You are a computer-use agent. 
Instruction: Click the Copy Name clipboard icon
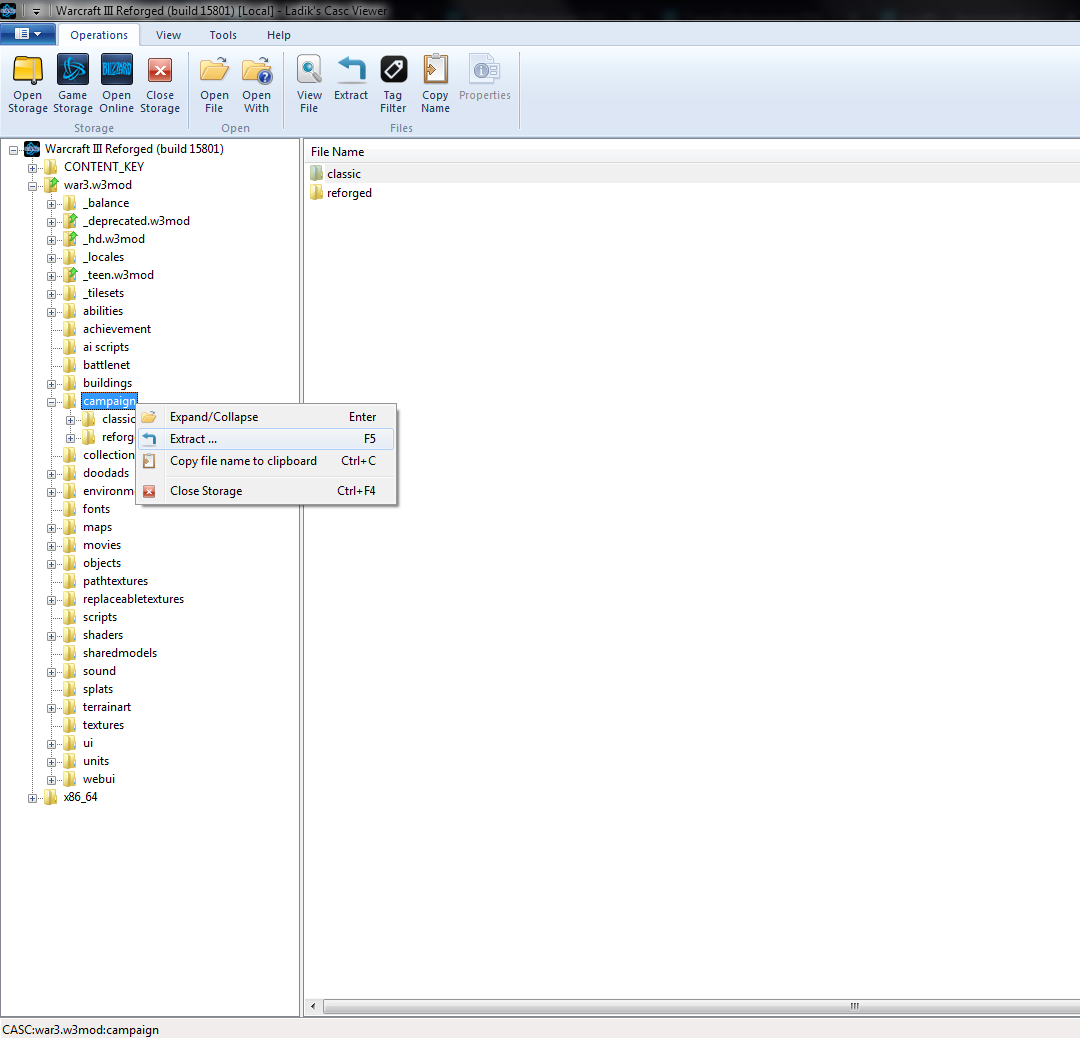[435, 83]
